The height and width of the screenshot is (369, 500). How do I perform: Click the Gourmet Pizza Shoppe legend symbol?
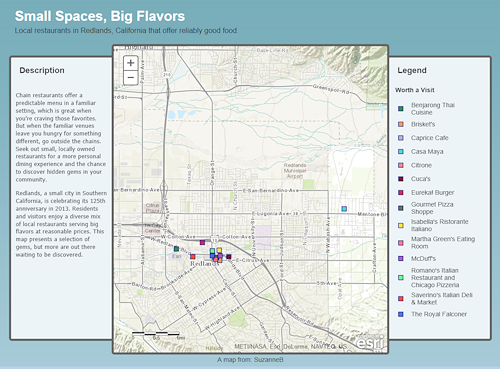pos(401,208)
